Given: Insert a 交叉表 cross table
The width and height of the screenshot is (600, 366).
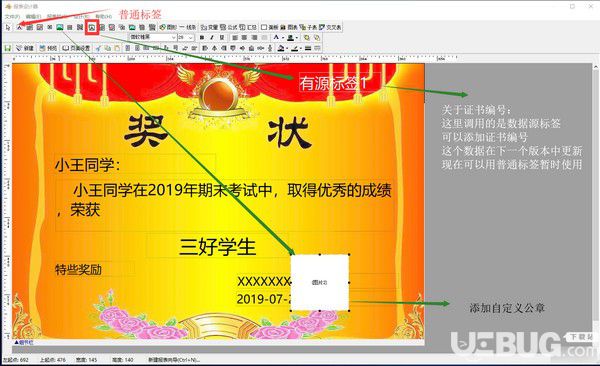Looking at the screenshot, I should (330, 28).
